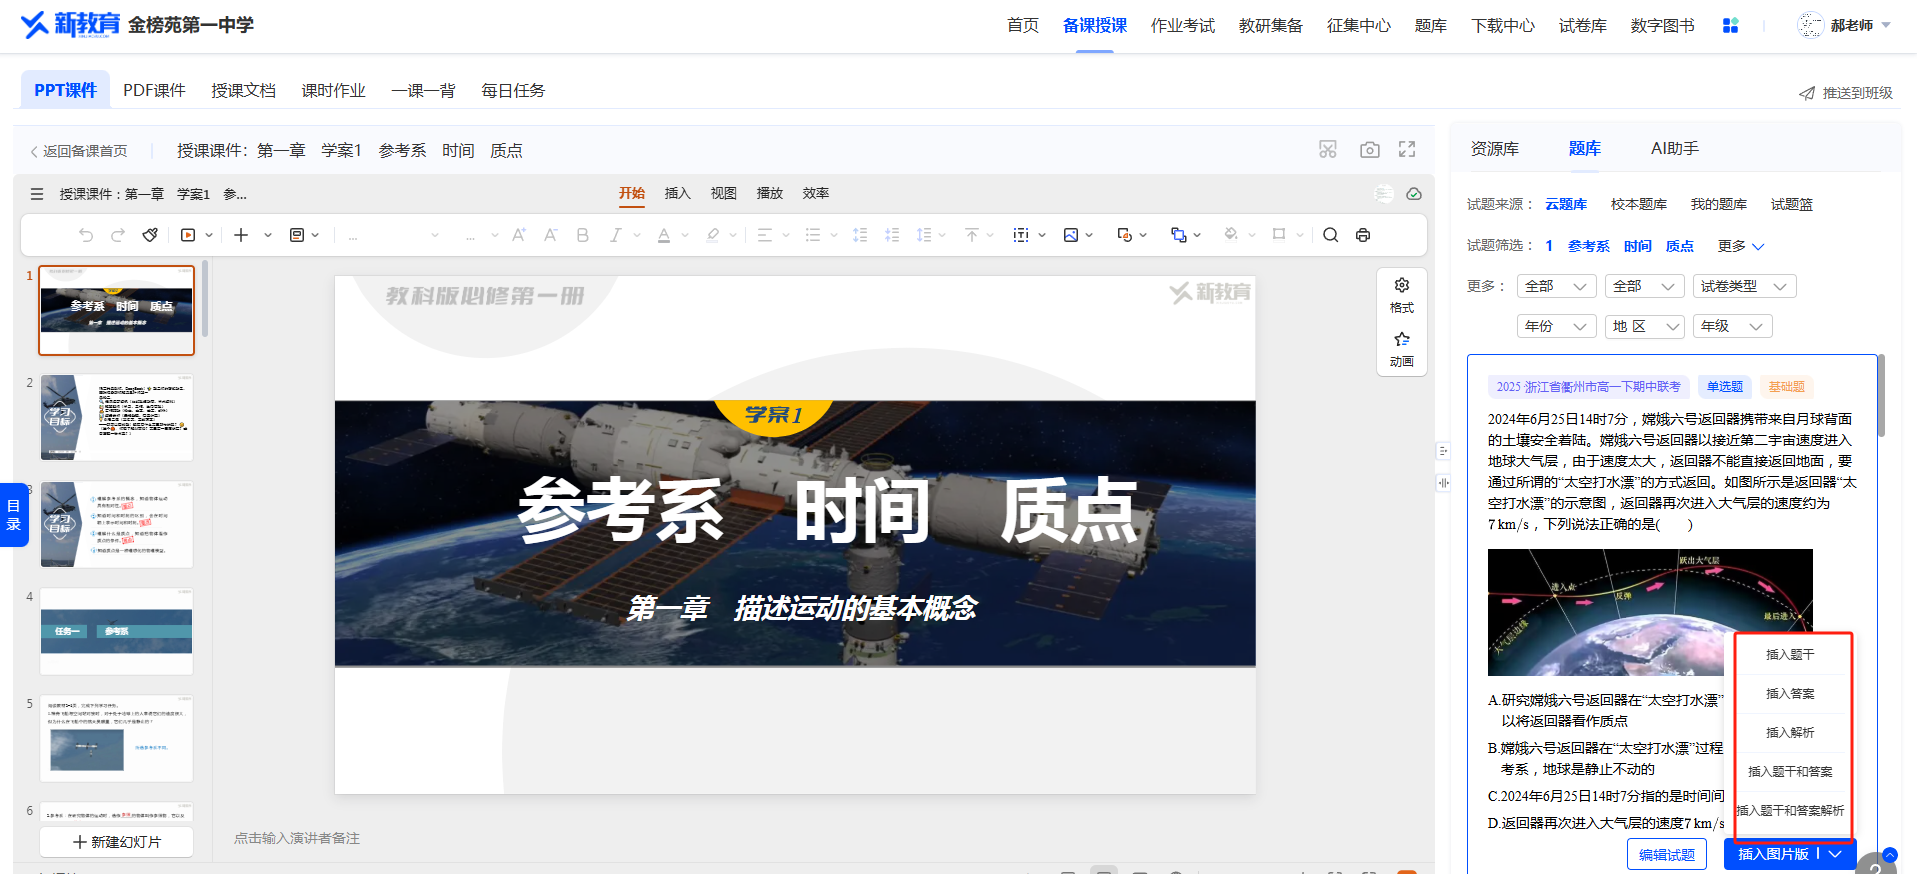Open the font family dropdown

[x=394, y=235]
